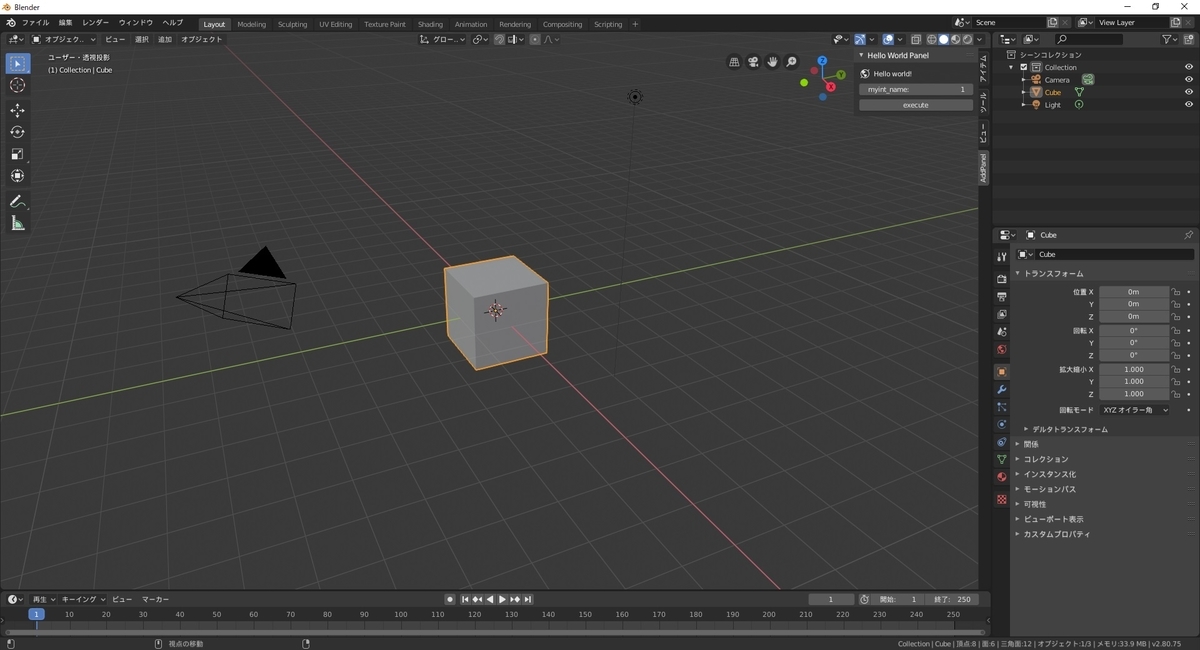1200x650 pixels.
Task: Click the myint_name value field
Action: coord(916,89)
